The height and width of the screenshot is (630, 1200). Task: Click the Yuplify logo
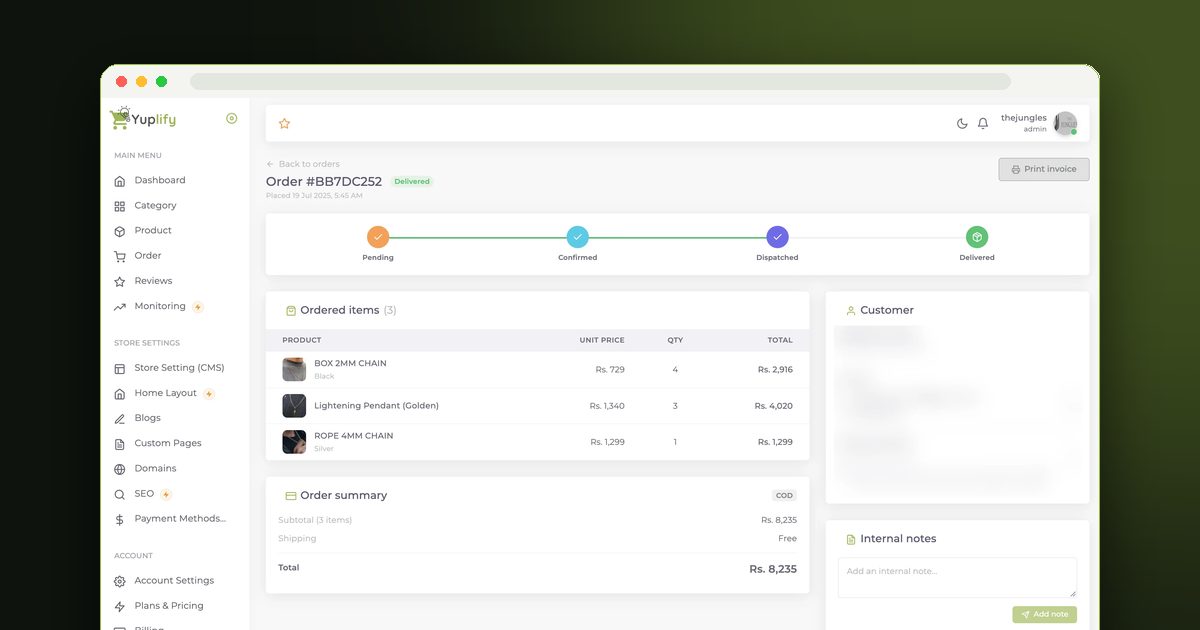point(143,118)
